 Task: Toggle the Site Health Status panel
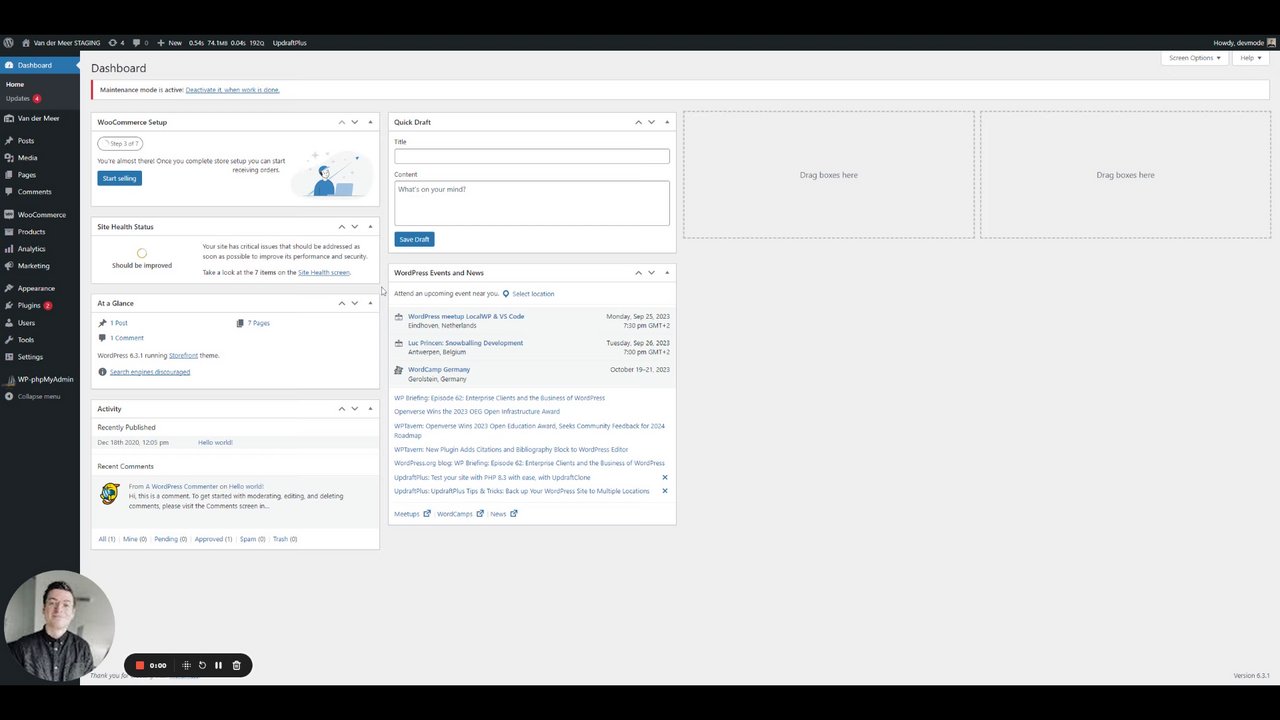(x=370, y=227)
